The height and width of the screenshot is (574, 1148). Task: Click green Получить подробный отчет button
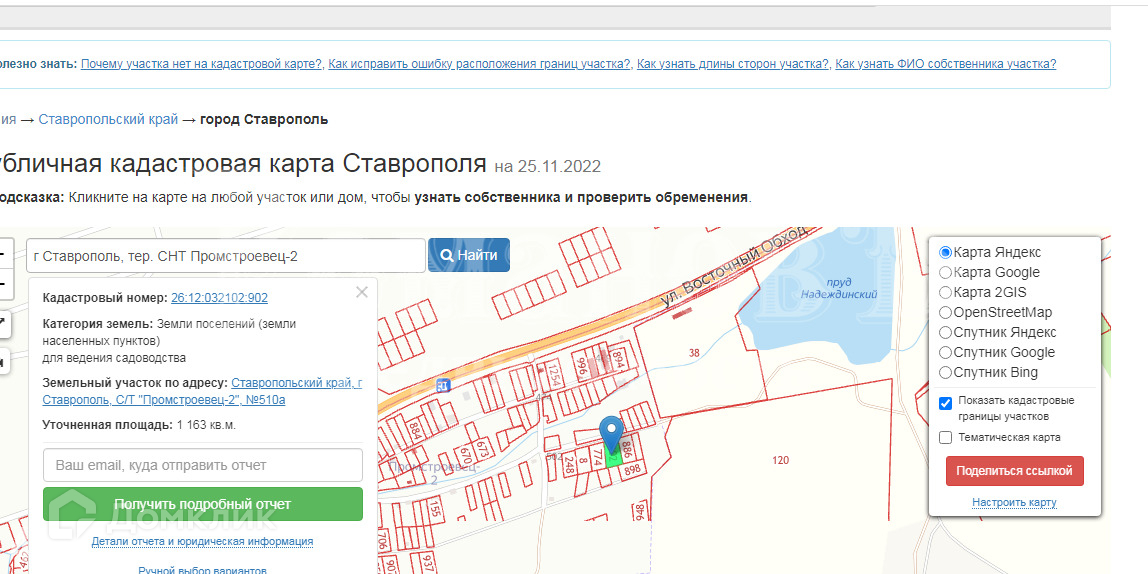coord(203,504)
